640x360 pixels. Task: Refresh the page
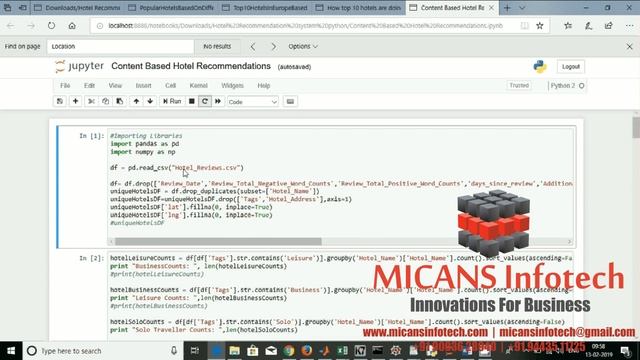(x=51, y=26)
